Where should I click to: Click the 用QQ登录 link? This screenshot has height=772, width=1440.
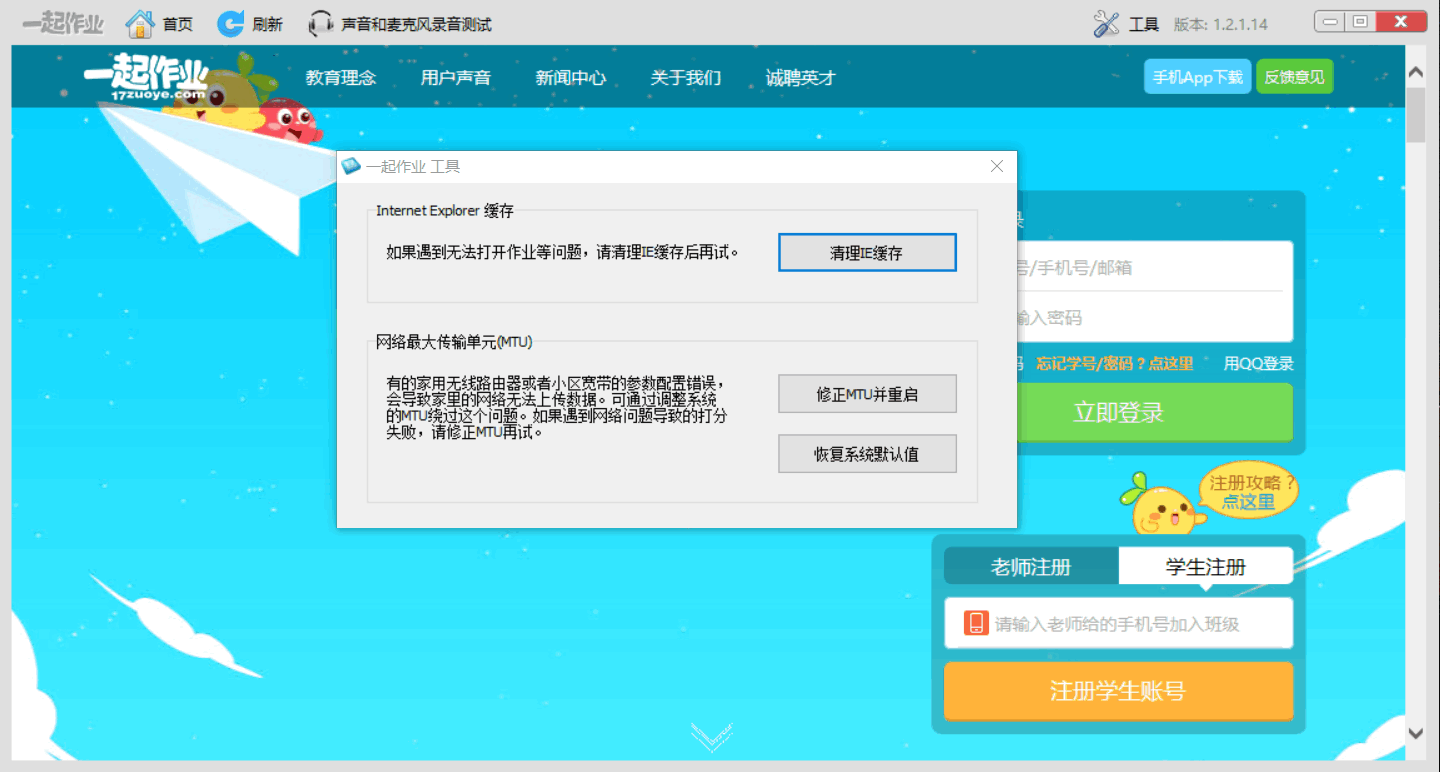pyautogui.click(x=1259, y=364)
